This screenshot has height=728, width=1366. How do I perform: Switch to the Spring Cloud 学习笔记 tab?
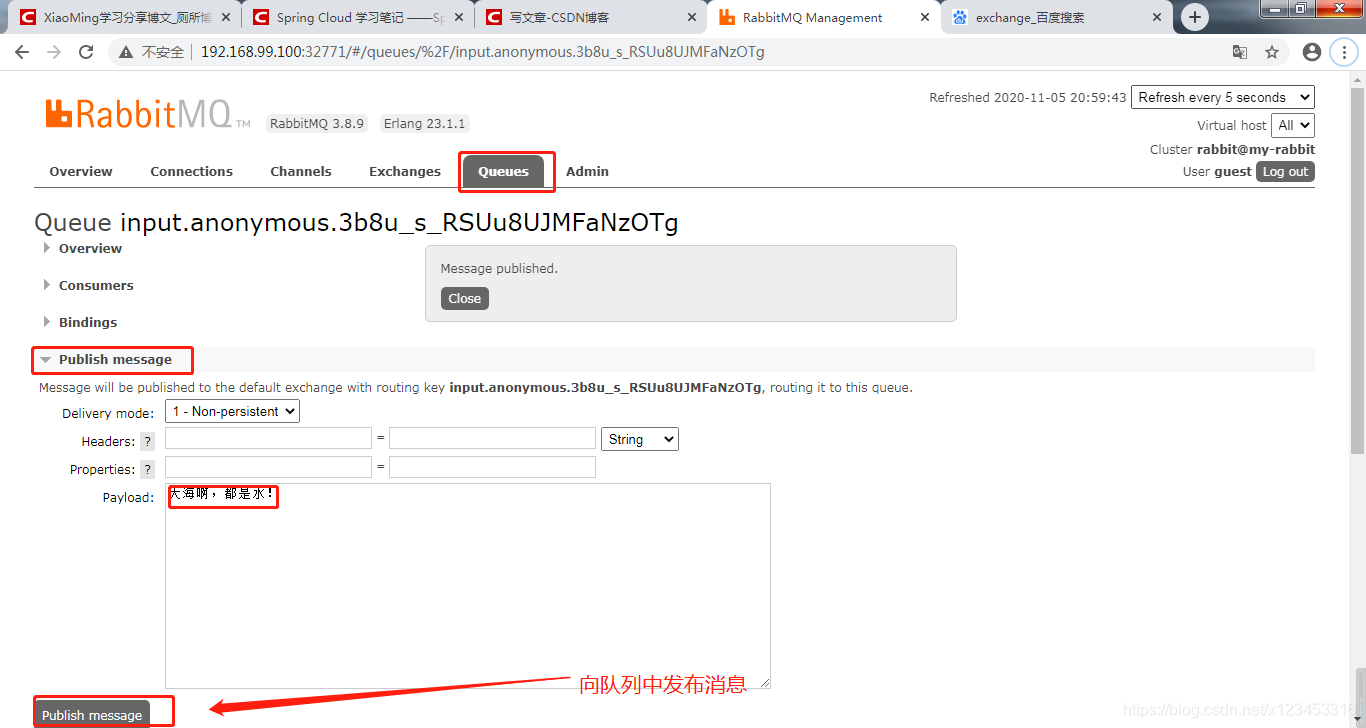pyautogui.click(x=360, y=18)
